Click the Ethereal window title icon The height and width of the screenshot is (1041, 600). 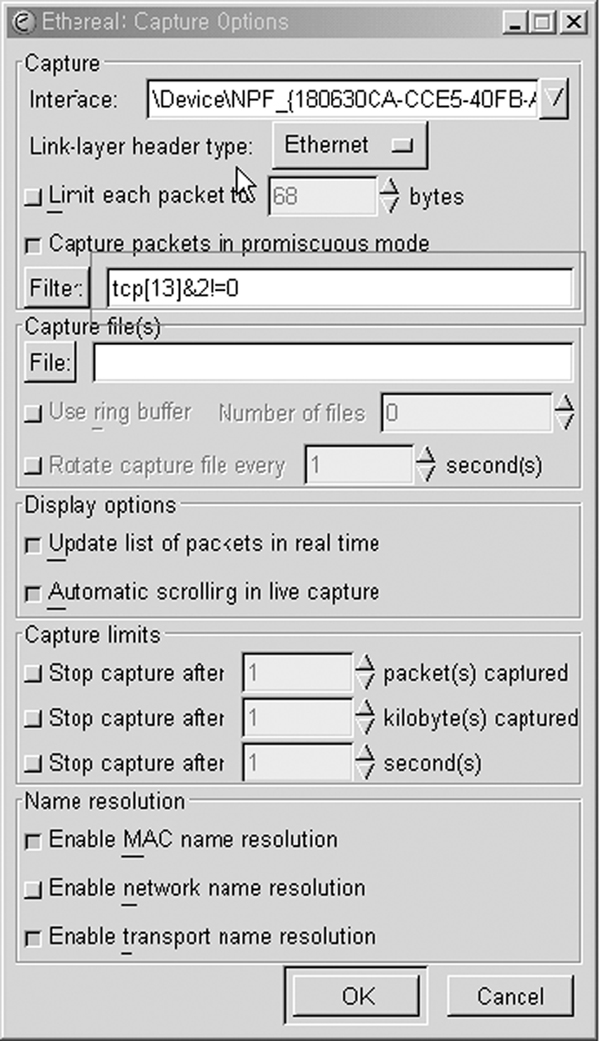tap(23, 22)
